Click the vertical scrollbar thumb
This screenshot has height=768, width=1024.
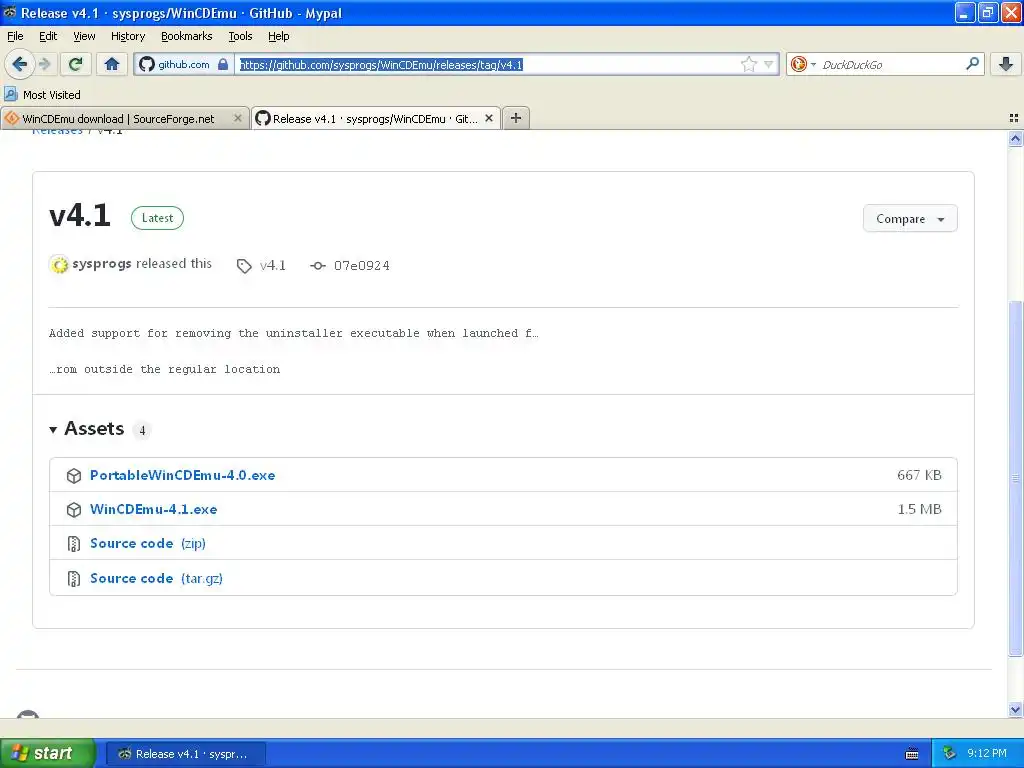coord(1015,478)
